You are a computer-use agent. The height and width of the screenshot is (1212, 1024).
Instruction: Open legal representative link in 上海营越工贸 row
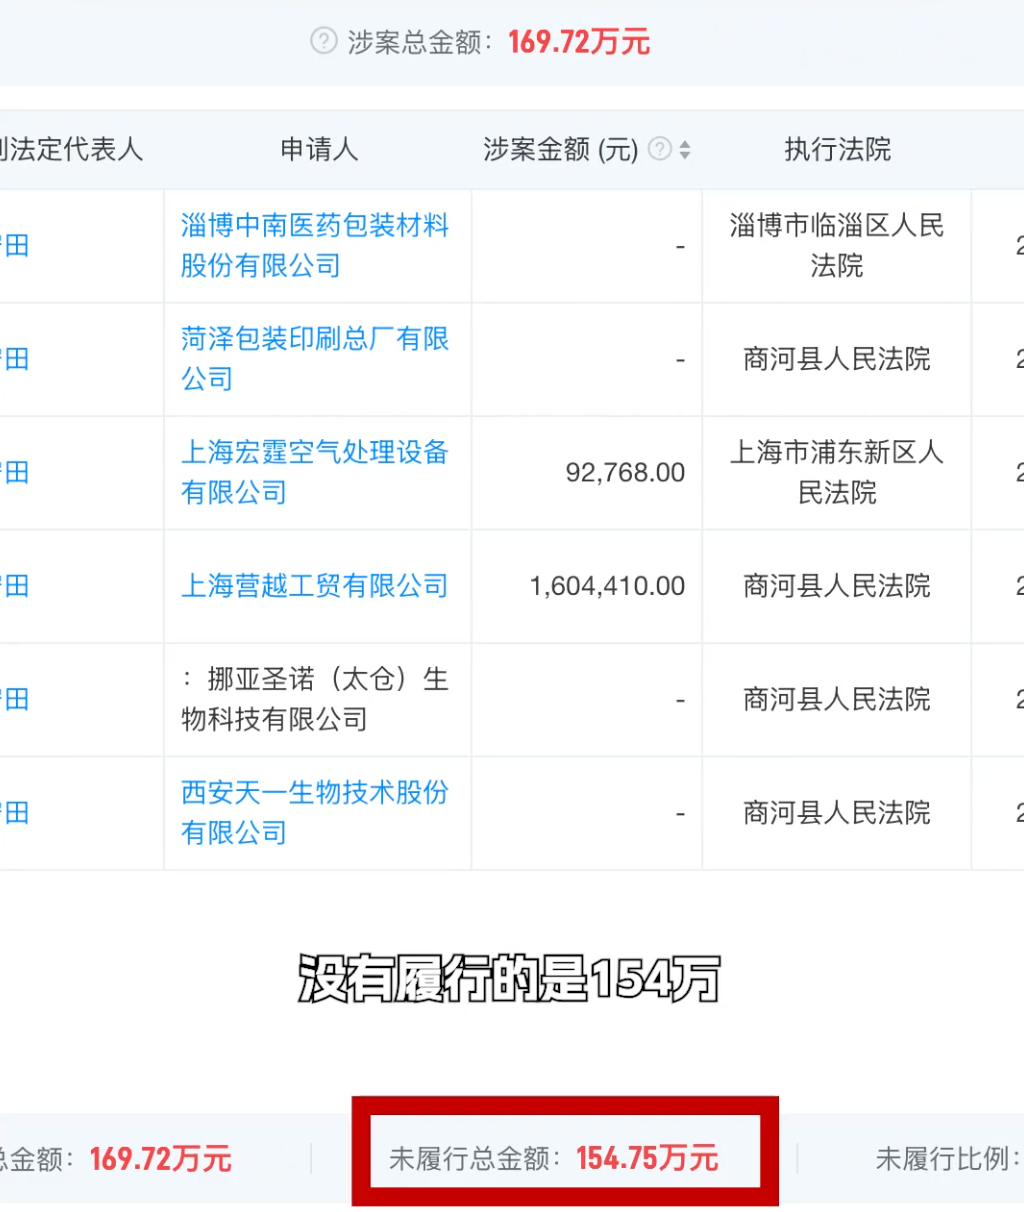[x=16, y=586]
